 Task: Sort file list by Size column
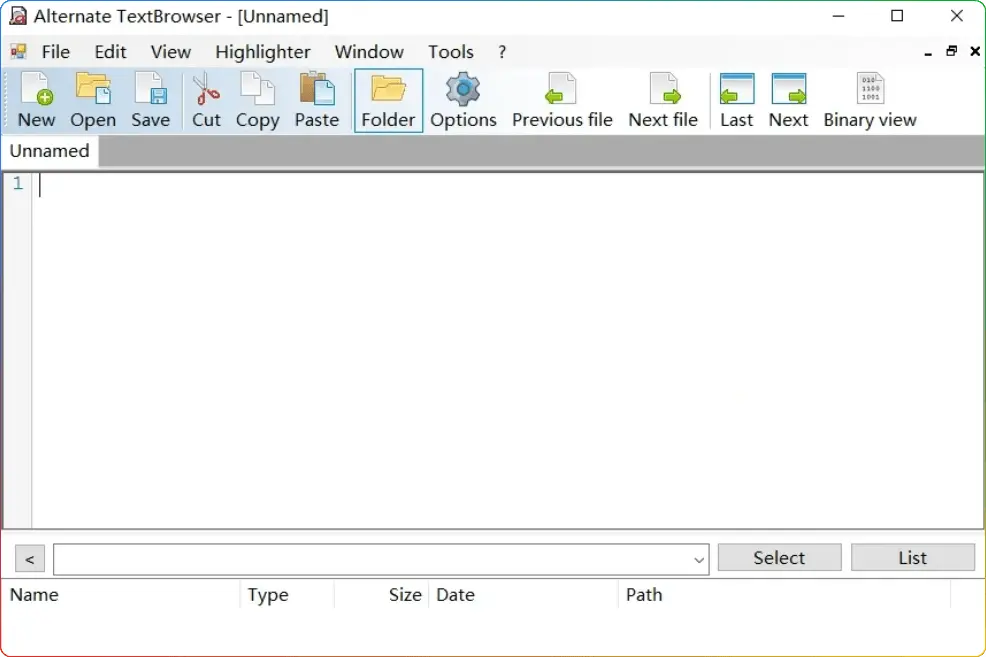coord(381,595)
